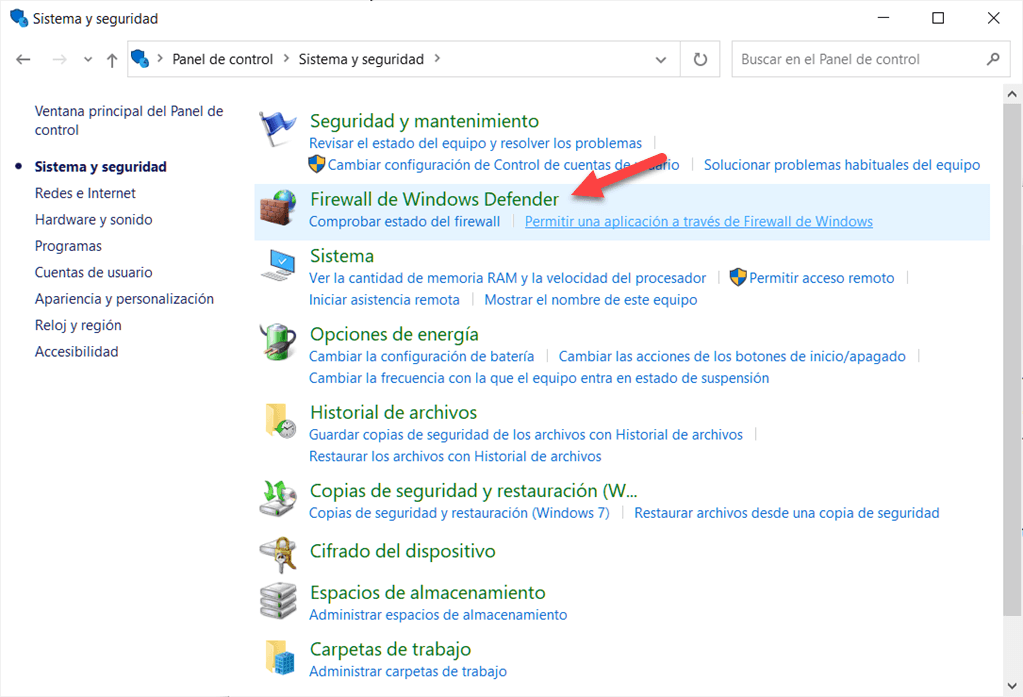Image resolution: width=1023 pixels, height=697 pixels.
Task: Click the Sistema y seguridad title bar icon
Action: pos(20,18)
